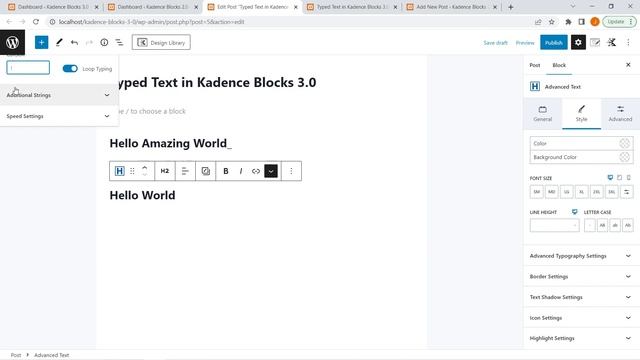
Task: Grab the block drag handle dots
Action: tap(132, 171)
